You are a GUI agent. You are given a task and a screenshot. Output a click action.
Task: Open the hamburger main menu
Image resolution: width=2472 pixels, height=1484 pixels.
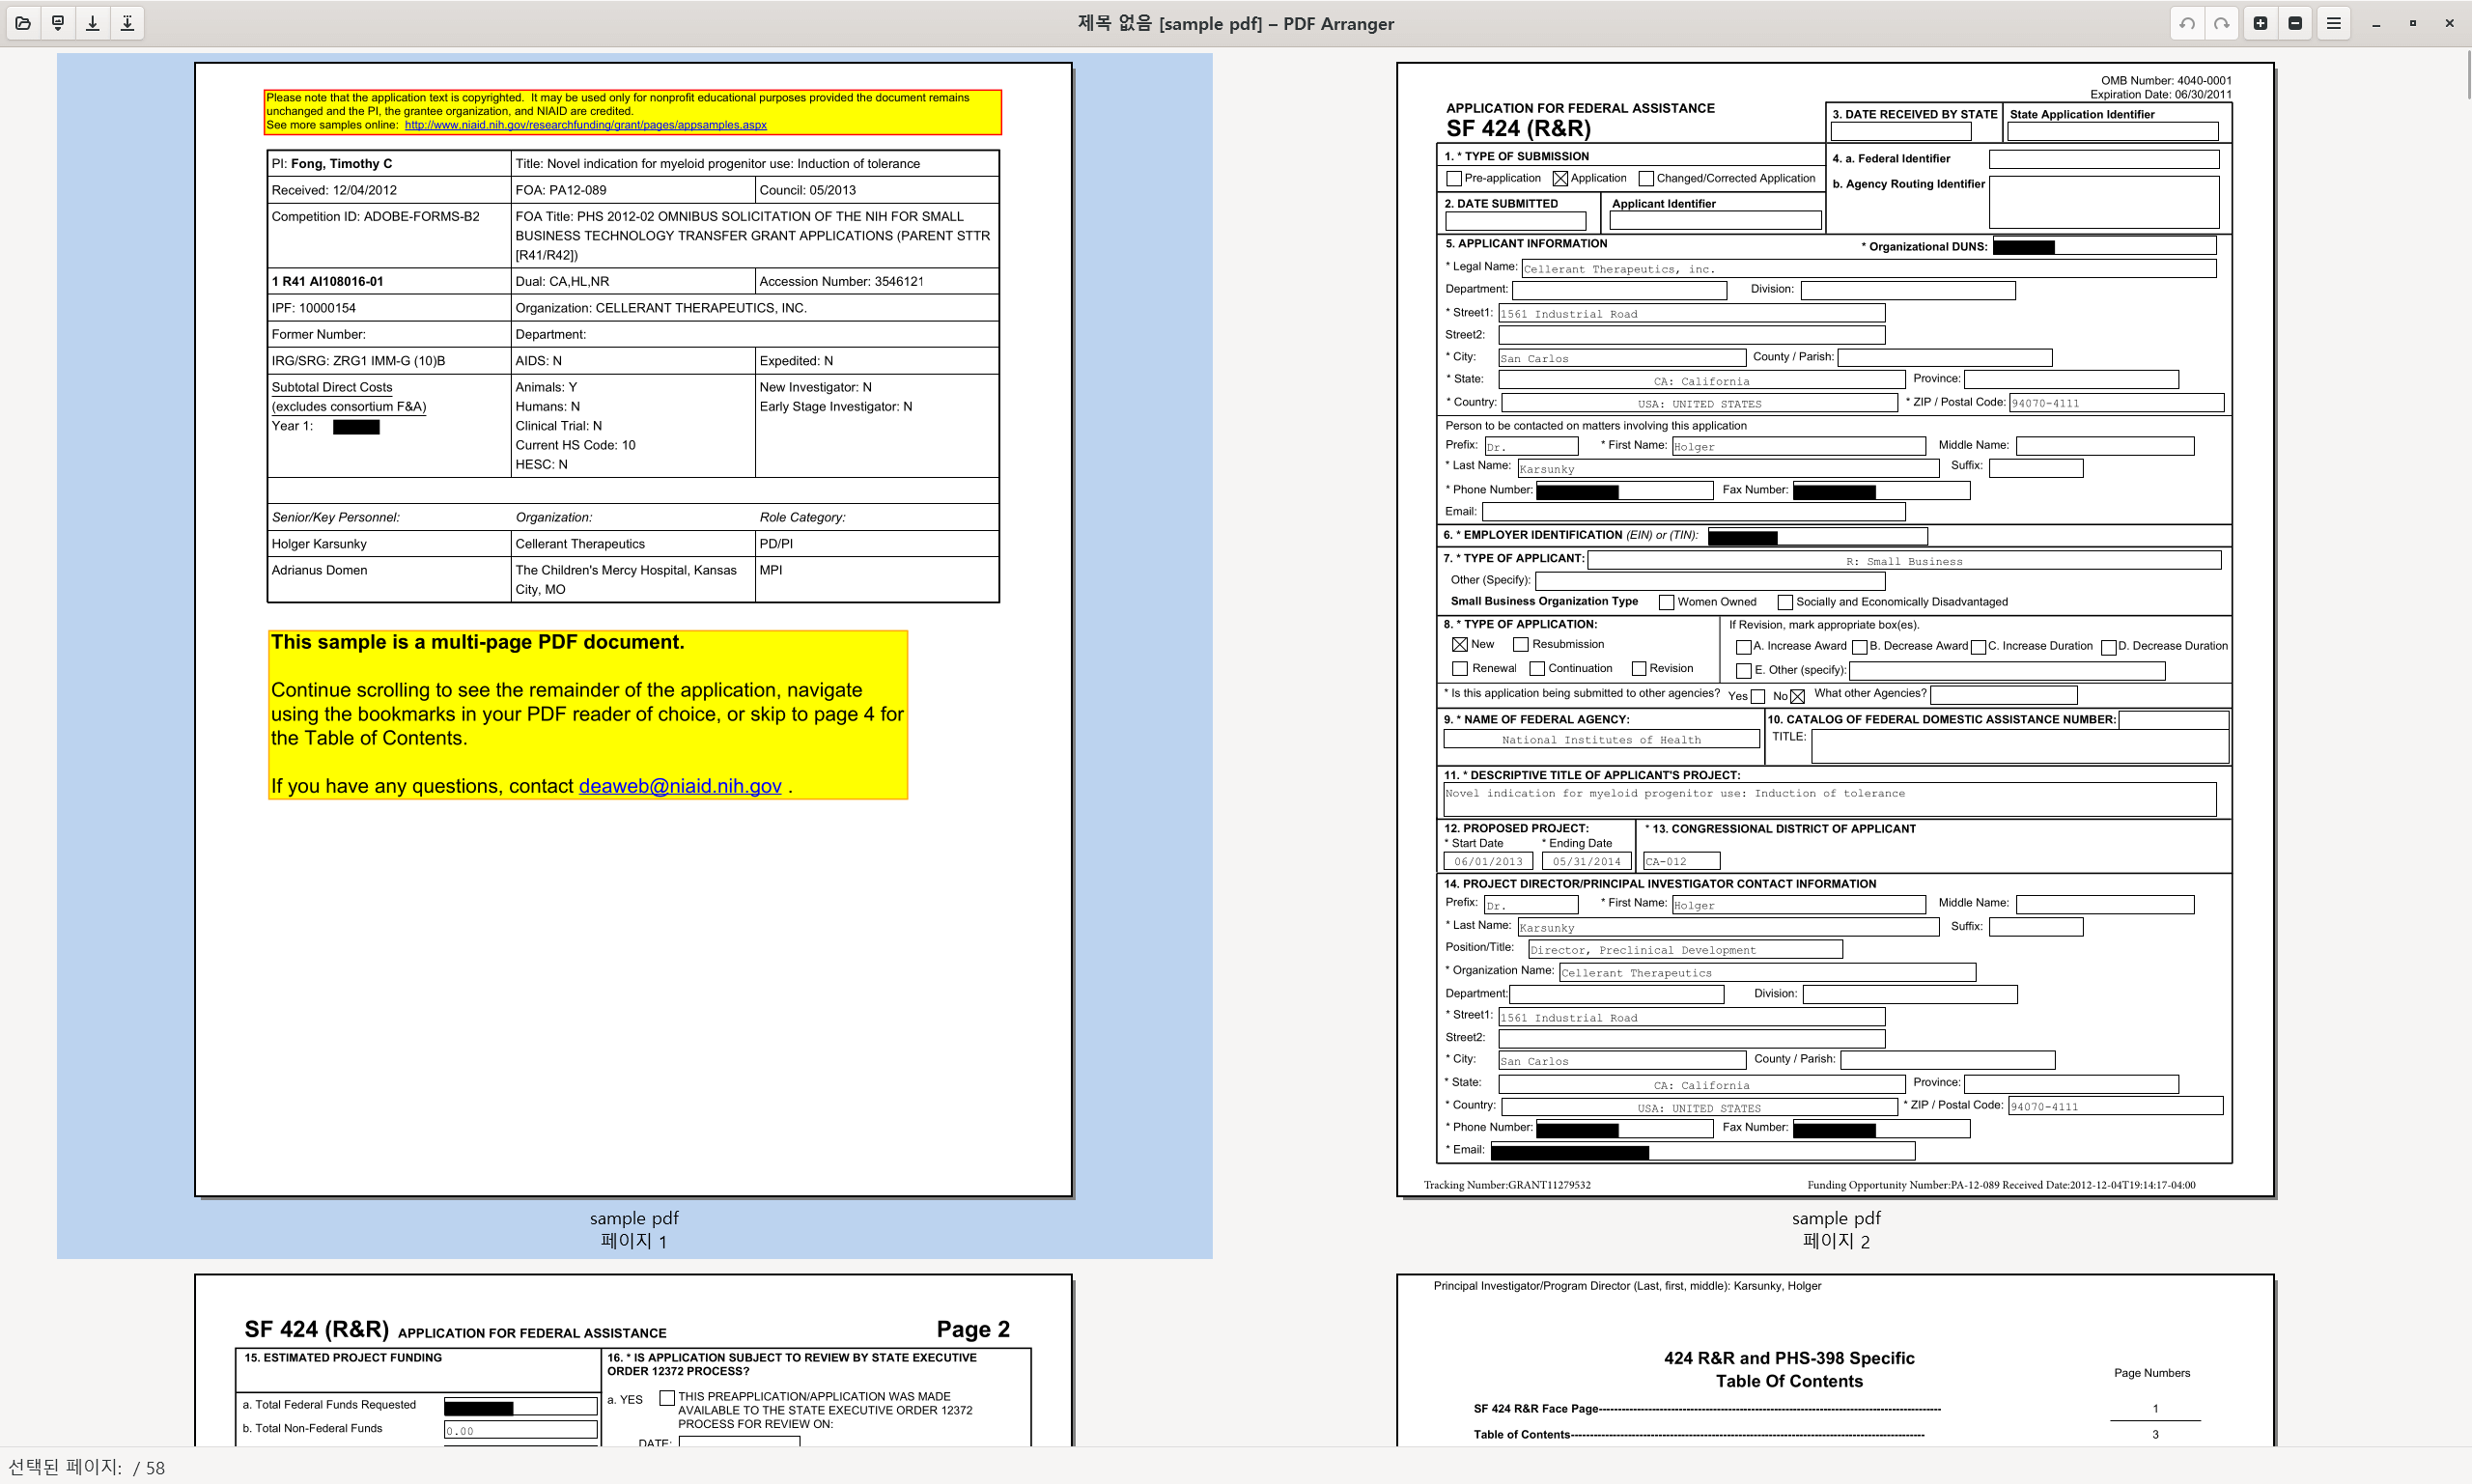tap(2334, 23)
